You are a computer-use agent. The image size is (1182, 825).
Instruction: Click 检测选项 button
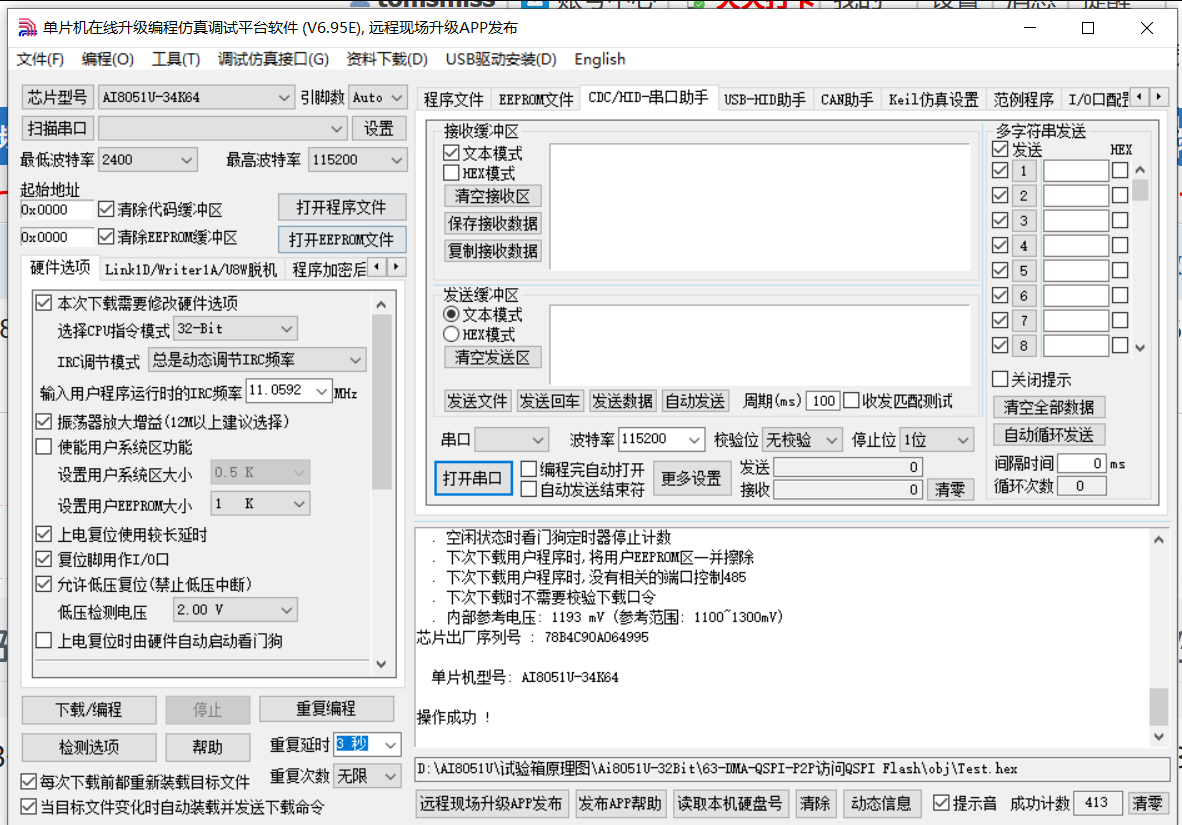coord(89,747)
